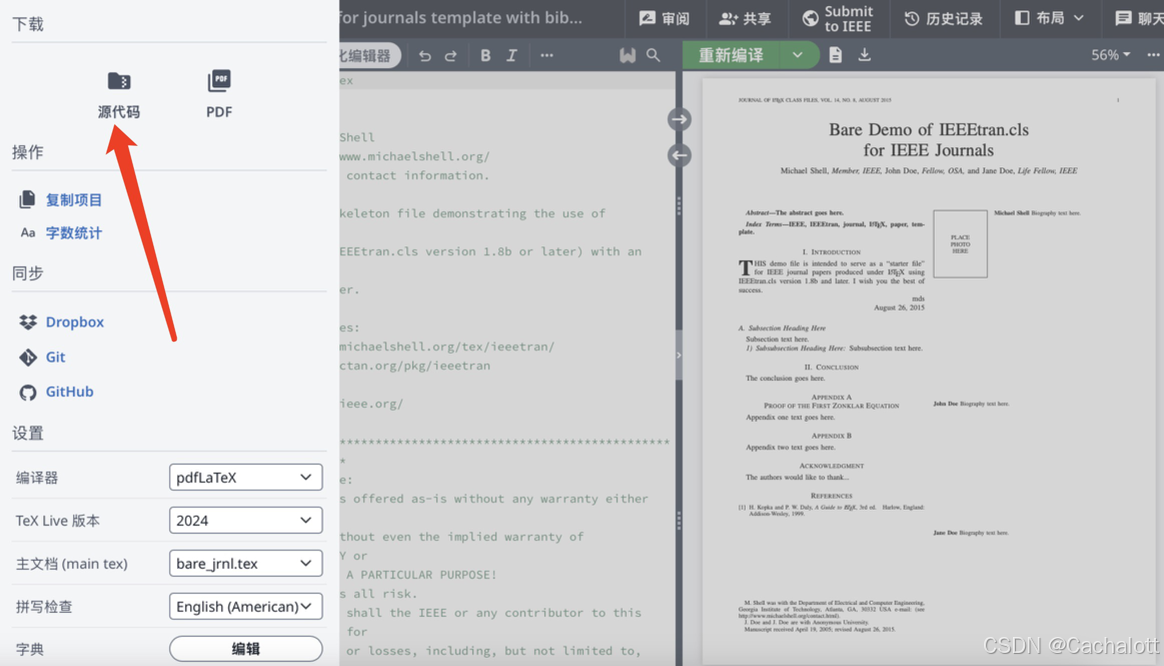Viewport: 1164px width, 666px height.
Task: Open the compiler dropdown showing pdfLaTeX
Action: (x=245, y=477)
